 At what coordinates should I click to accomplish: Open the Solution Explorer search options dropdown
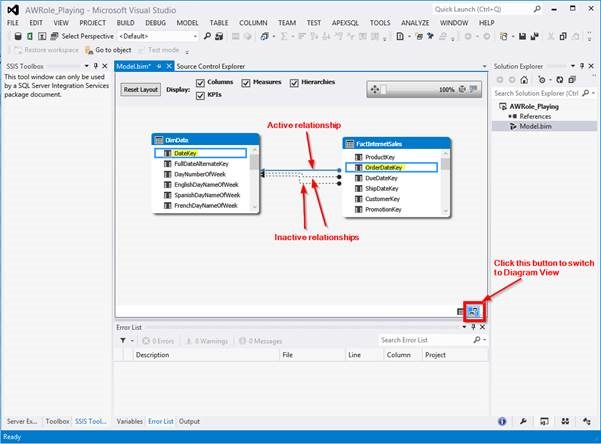593,93
